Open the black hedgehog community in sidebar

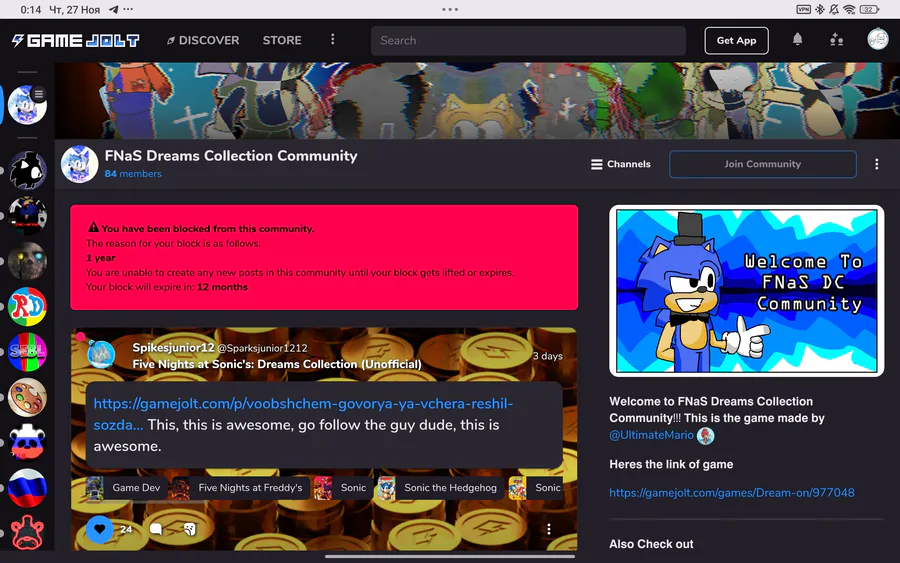click(x=27, y=170)
